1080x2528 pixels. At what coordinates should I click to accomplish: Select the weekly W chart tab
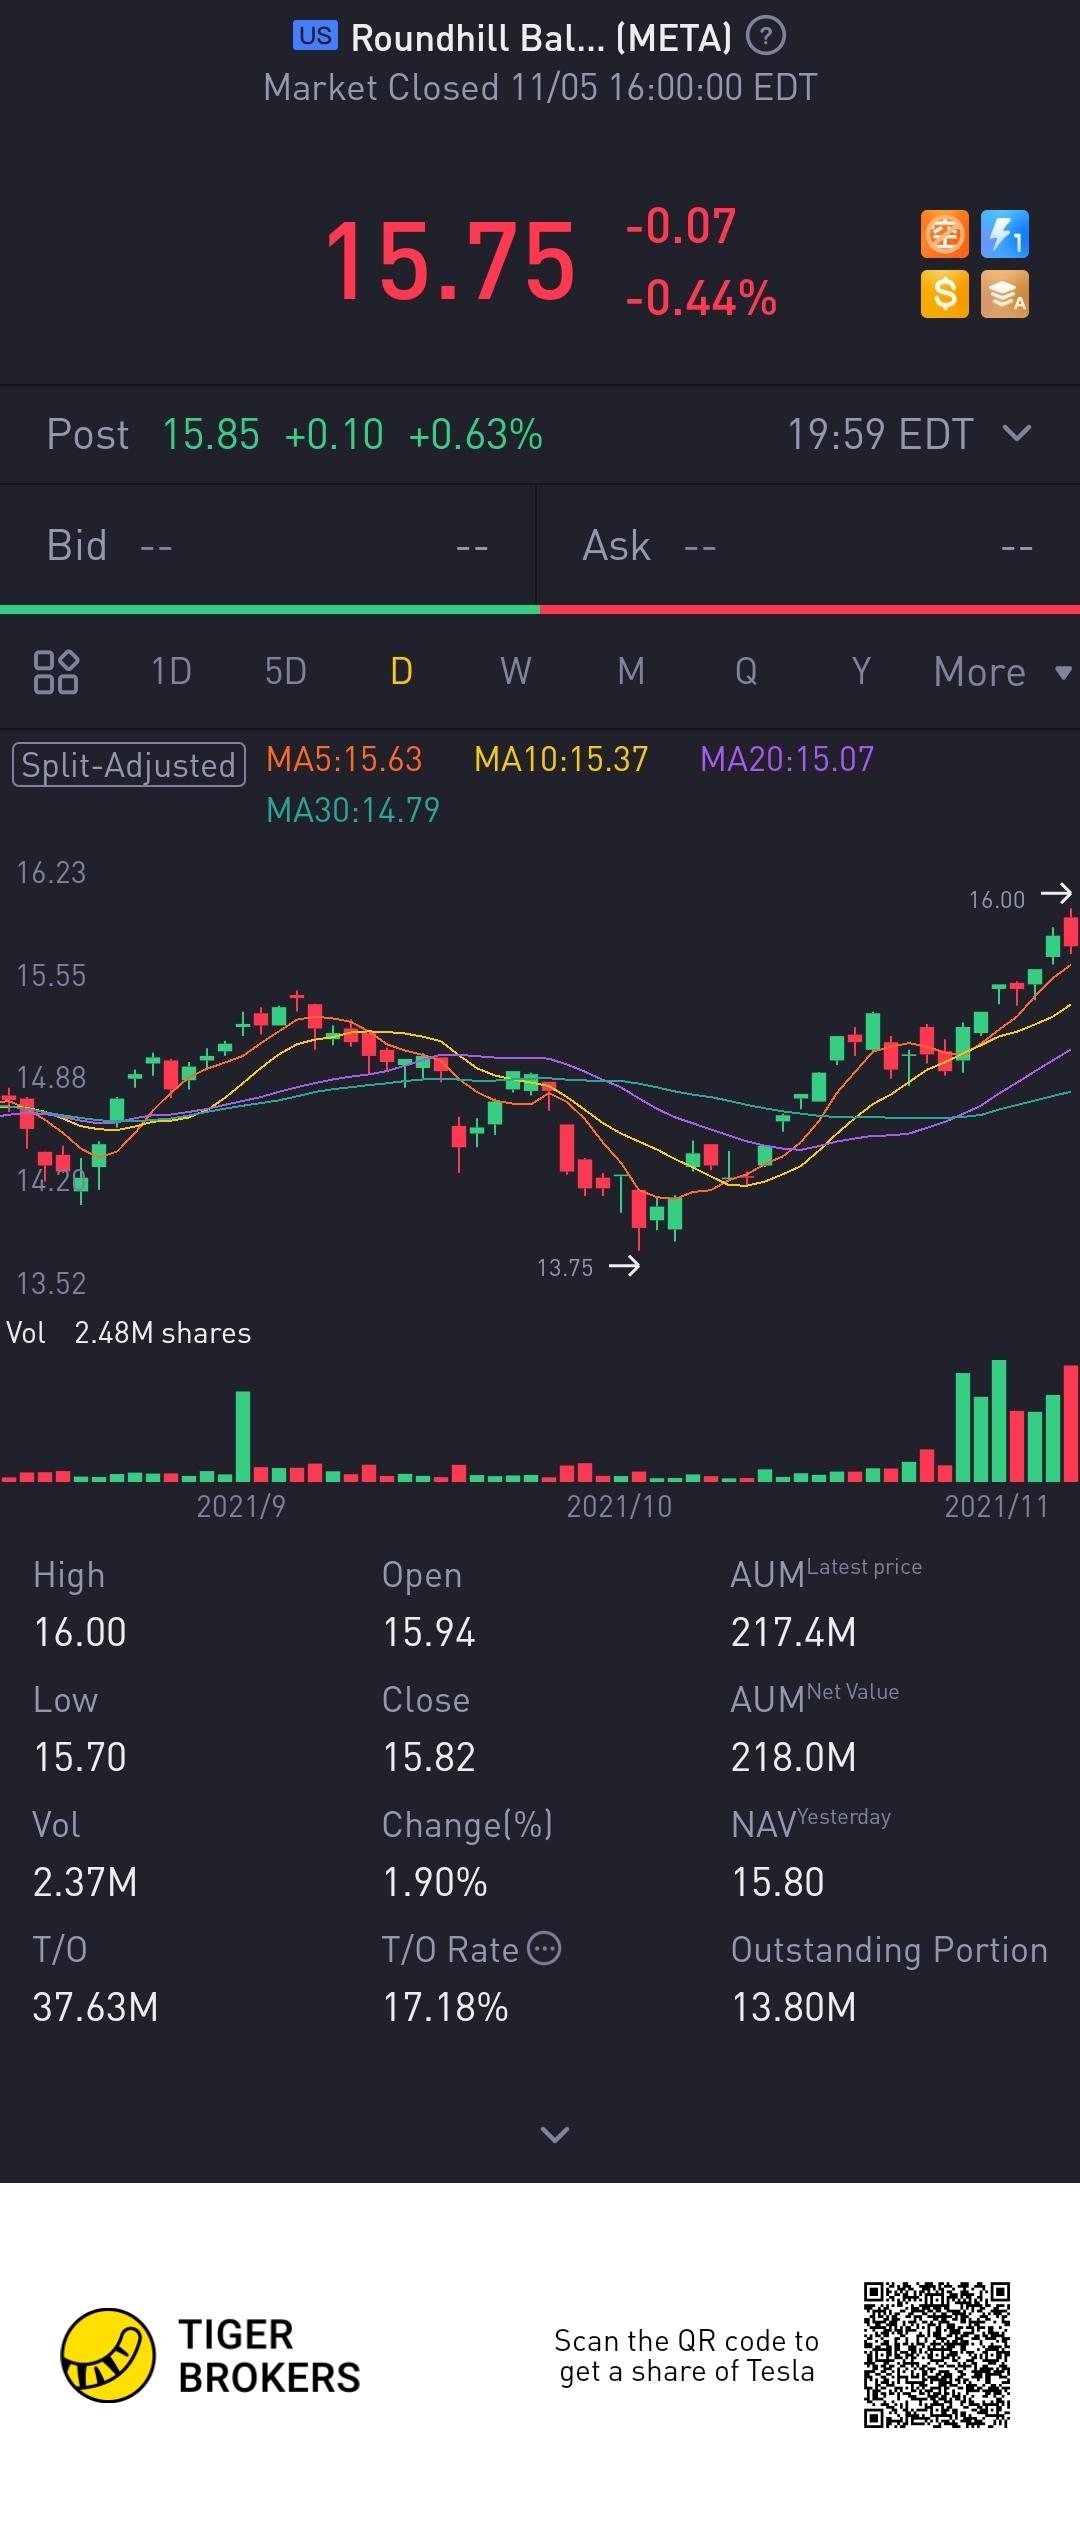(x=516, y=671)
